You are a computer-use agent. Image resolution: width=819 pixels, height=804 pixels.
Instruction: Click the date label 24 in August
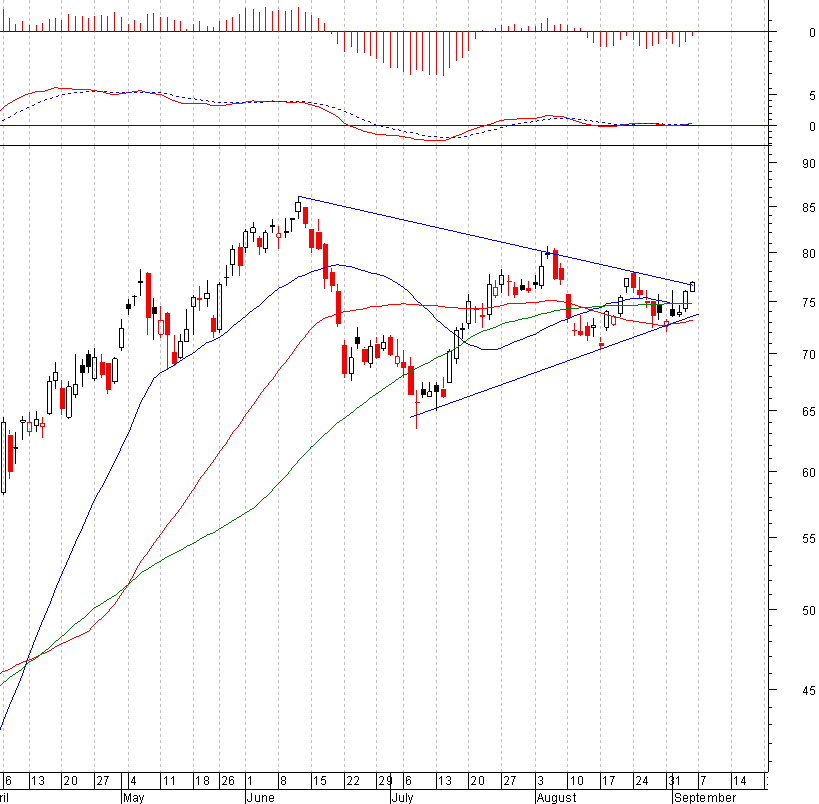click(x=641, y=781)
